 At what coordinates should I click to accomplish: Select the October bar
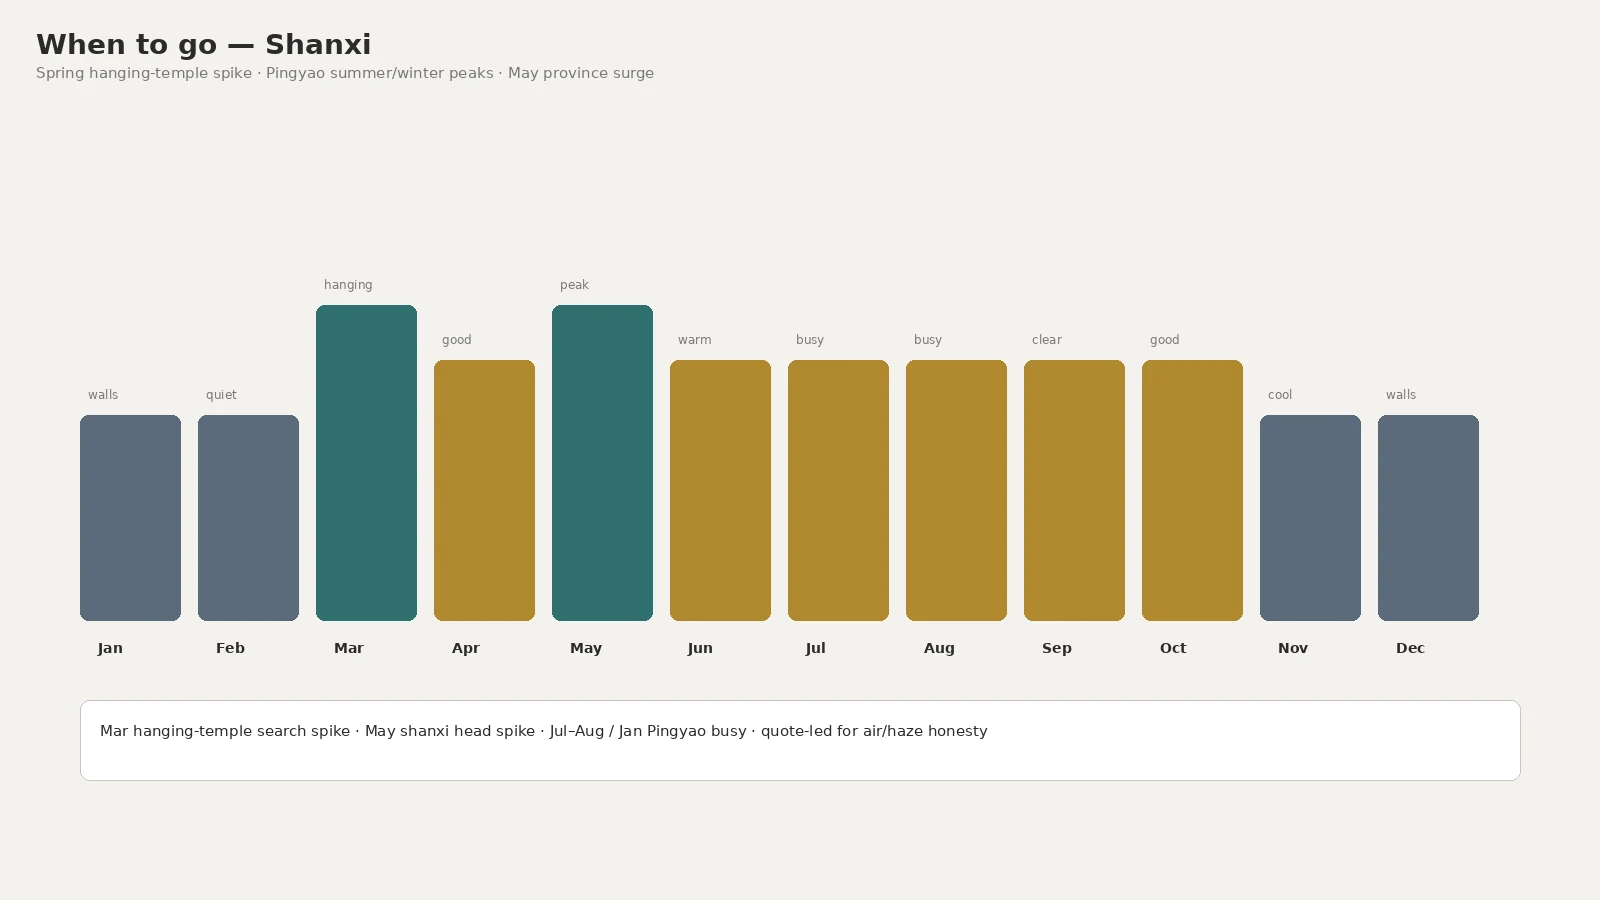tap(1192, 490)
